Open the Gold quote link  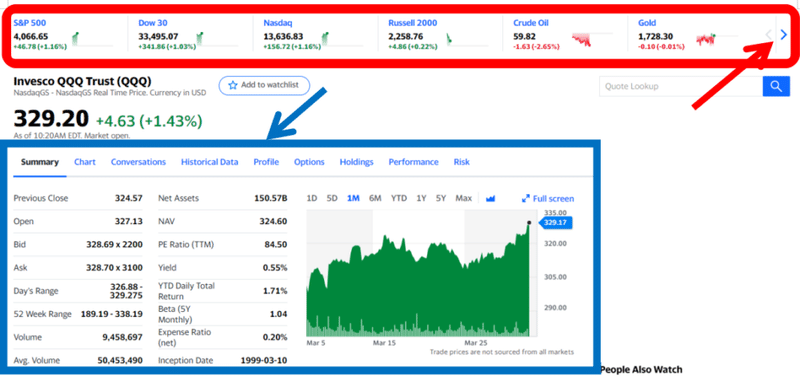pyautogui.click(x=647, y=23)
